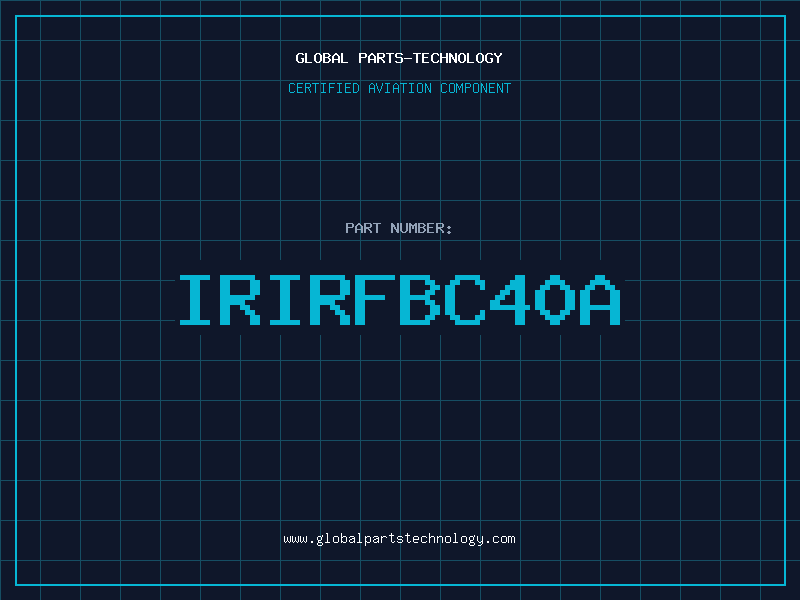
Task: Open the www.globalpartstechnology.com link
Action: click(x=399, y=539)
